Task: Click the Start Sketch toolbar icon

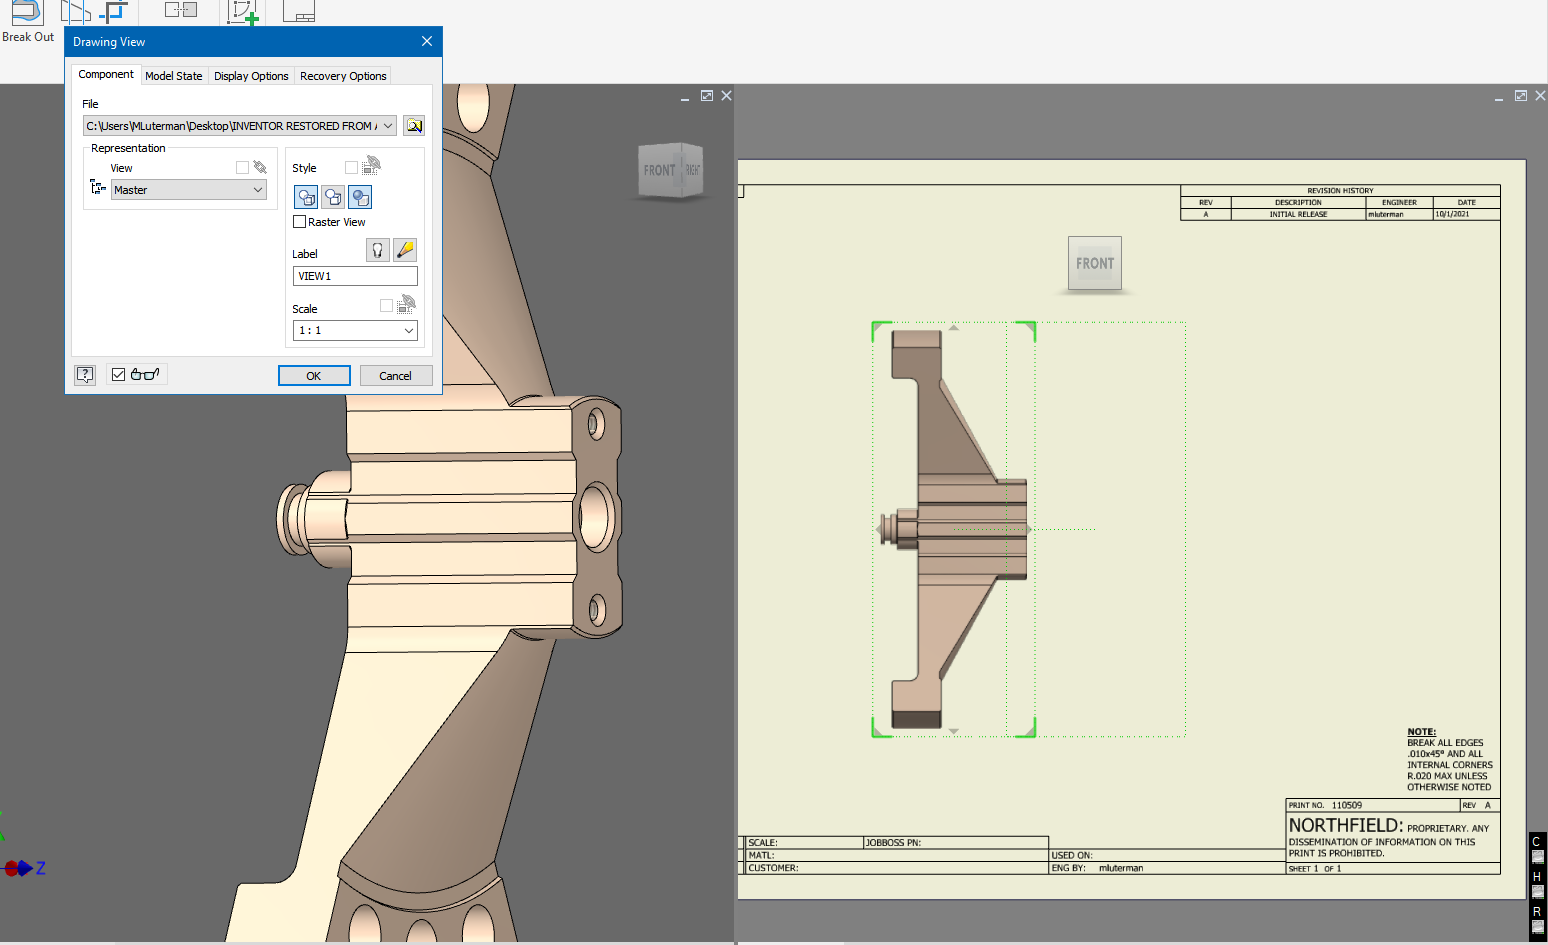Action: (x=242, y=12)
